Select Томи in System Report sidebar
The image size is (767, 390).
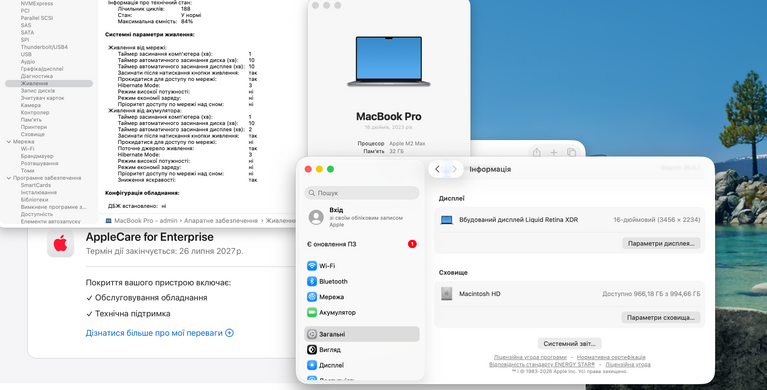coord(27,171)
